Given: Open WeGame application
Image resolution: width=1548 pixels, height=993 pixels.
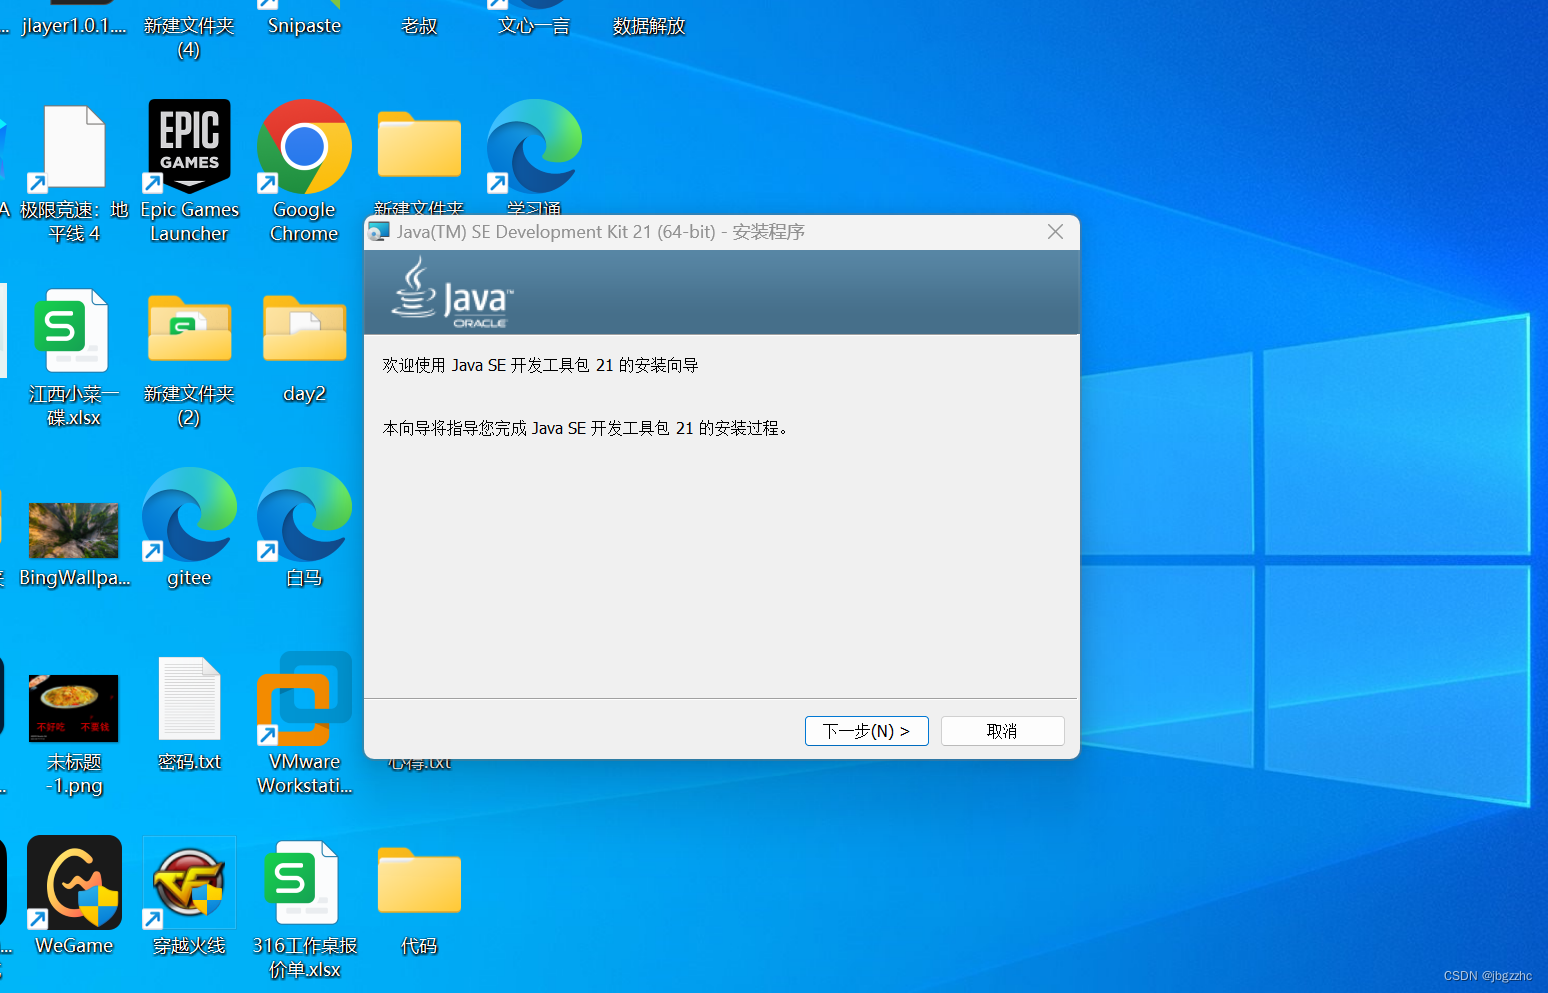Looking at the screenshot, I should coord(73,882).
